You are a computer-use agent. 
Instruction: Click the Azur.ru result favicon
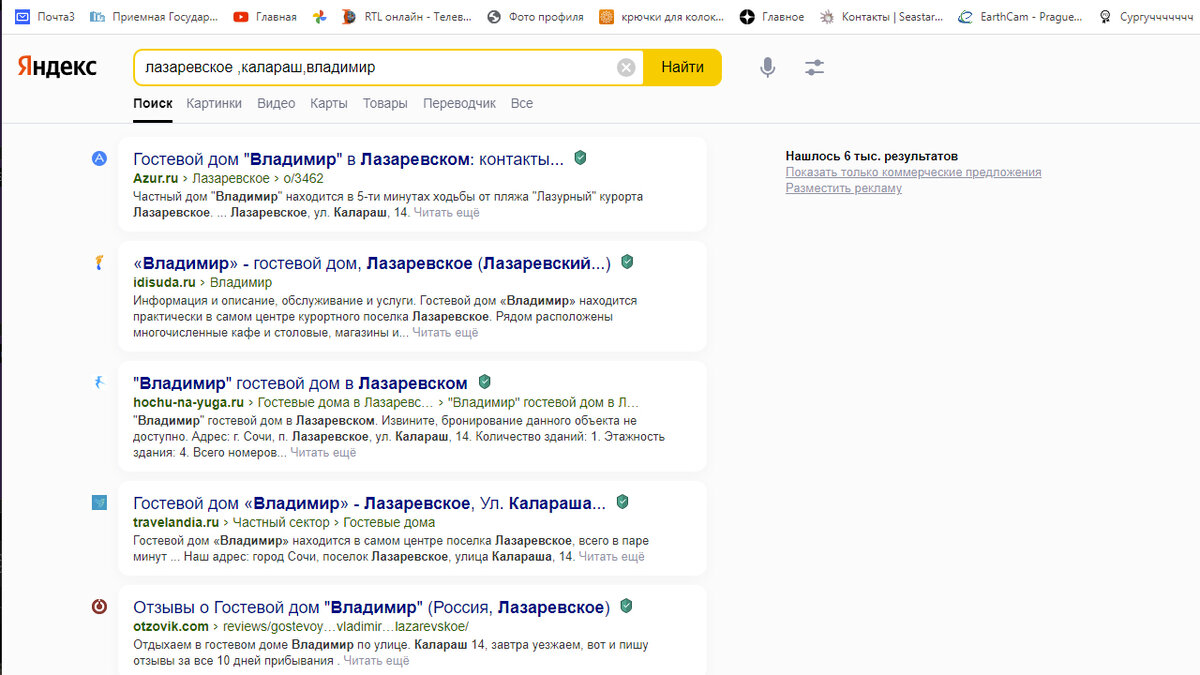pyautogui.click(x=99, y=158)
